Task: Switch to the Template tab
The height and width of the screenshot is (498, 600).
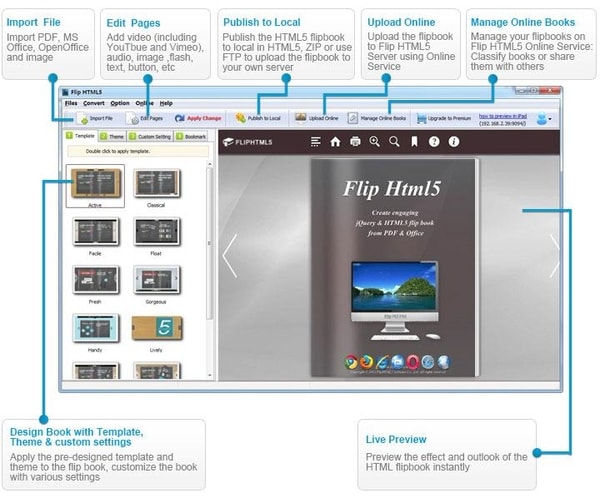Action: [x=80, y=136]
